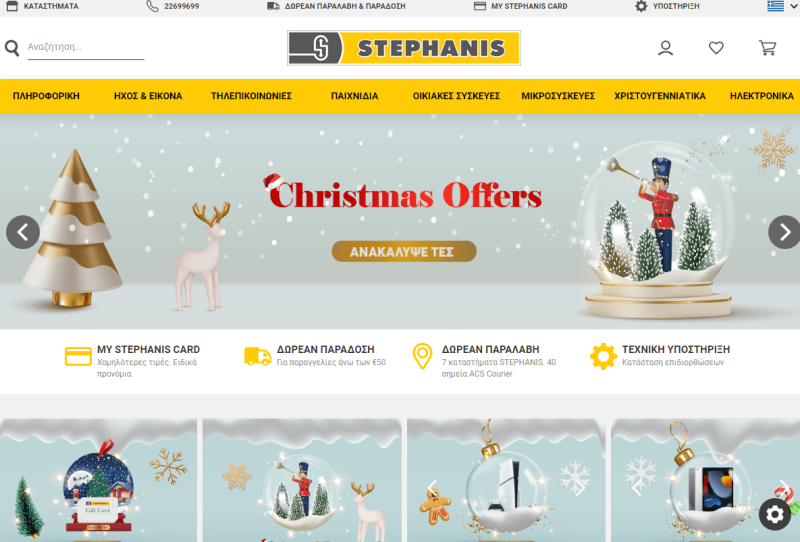The height and width of the screenshot is (542, 800).
Task: Click the yellow delivery truck icon
Action: [257, 356]
